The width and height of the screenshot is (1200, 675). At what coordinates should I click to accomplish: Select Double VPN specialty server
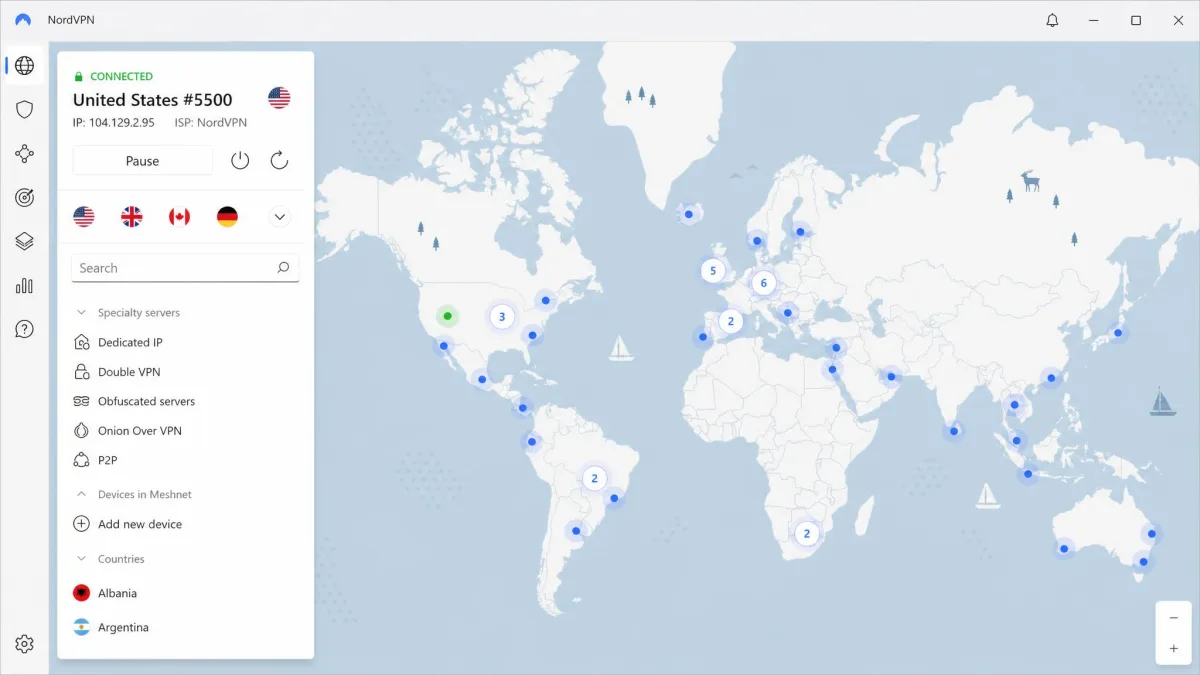[129, 372]
